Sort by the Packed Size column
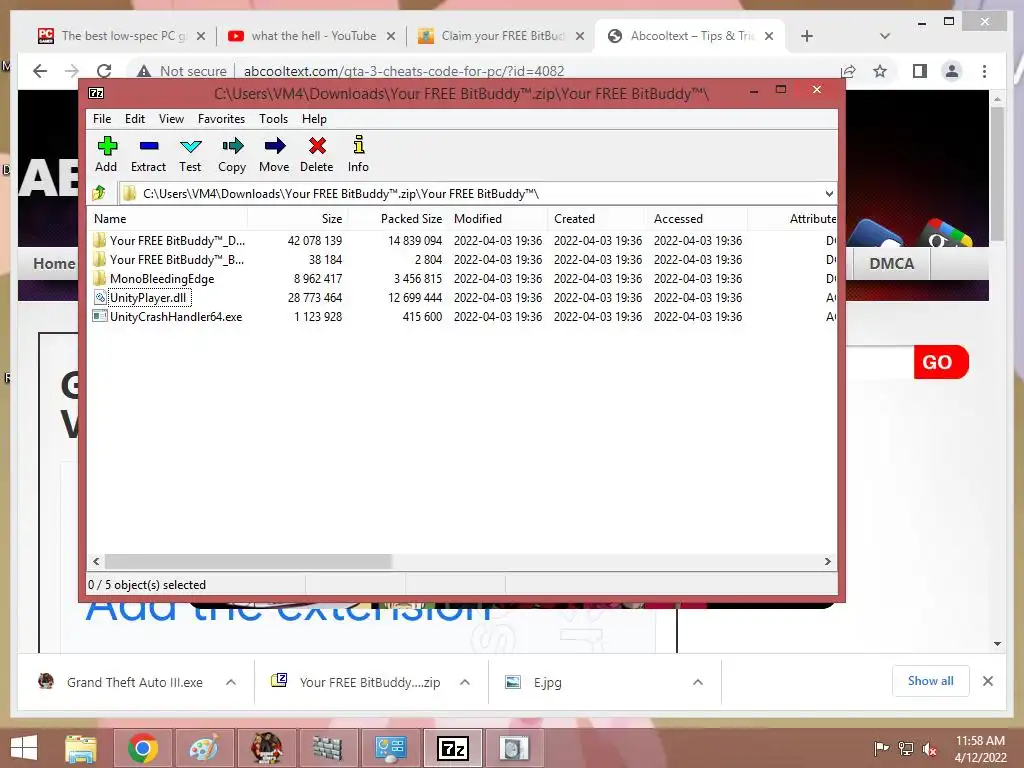This screenshot has width=1024, height=768. coord(397,219)
